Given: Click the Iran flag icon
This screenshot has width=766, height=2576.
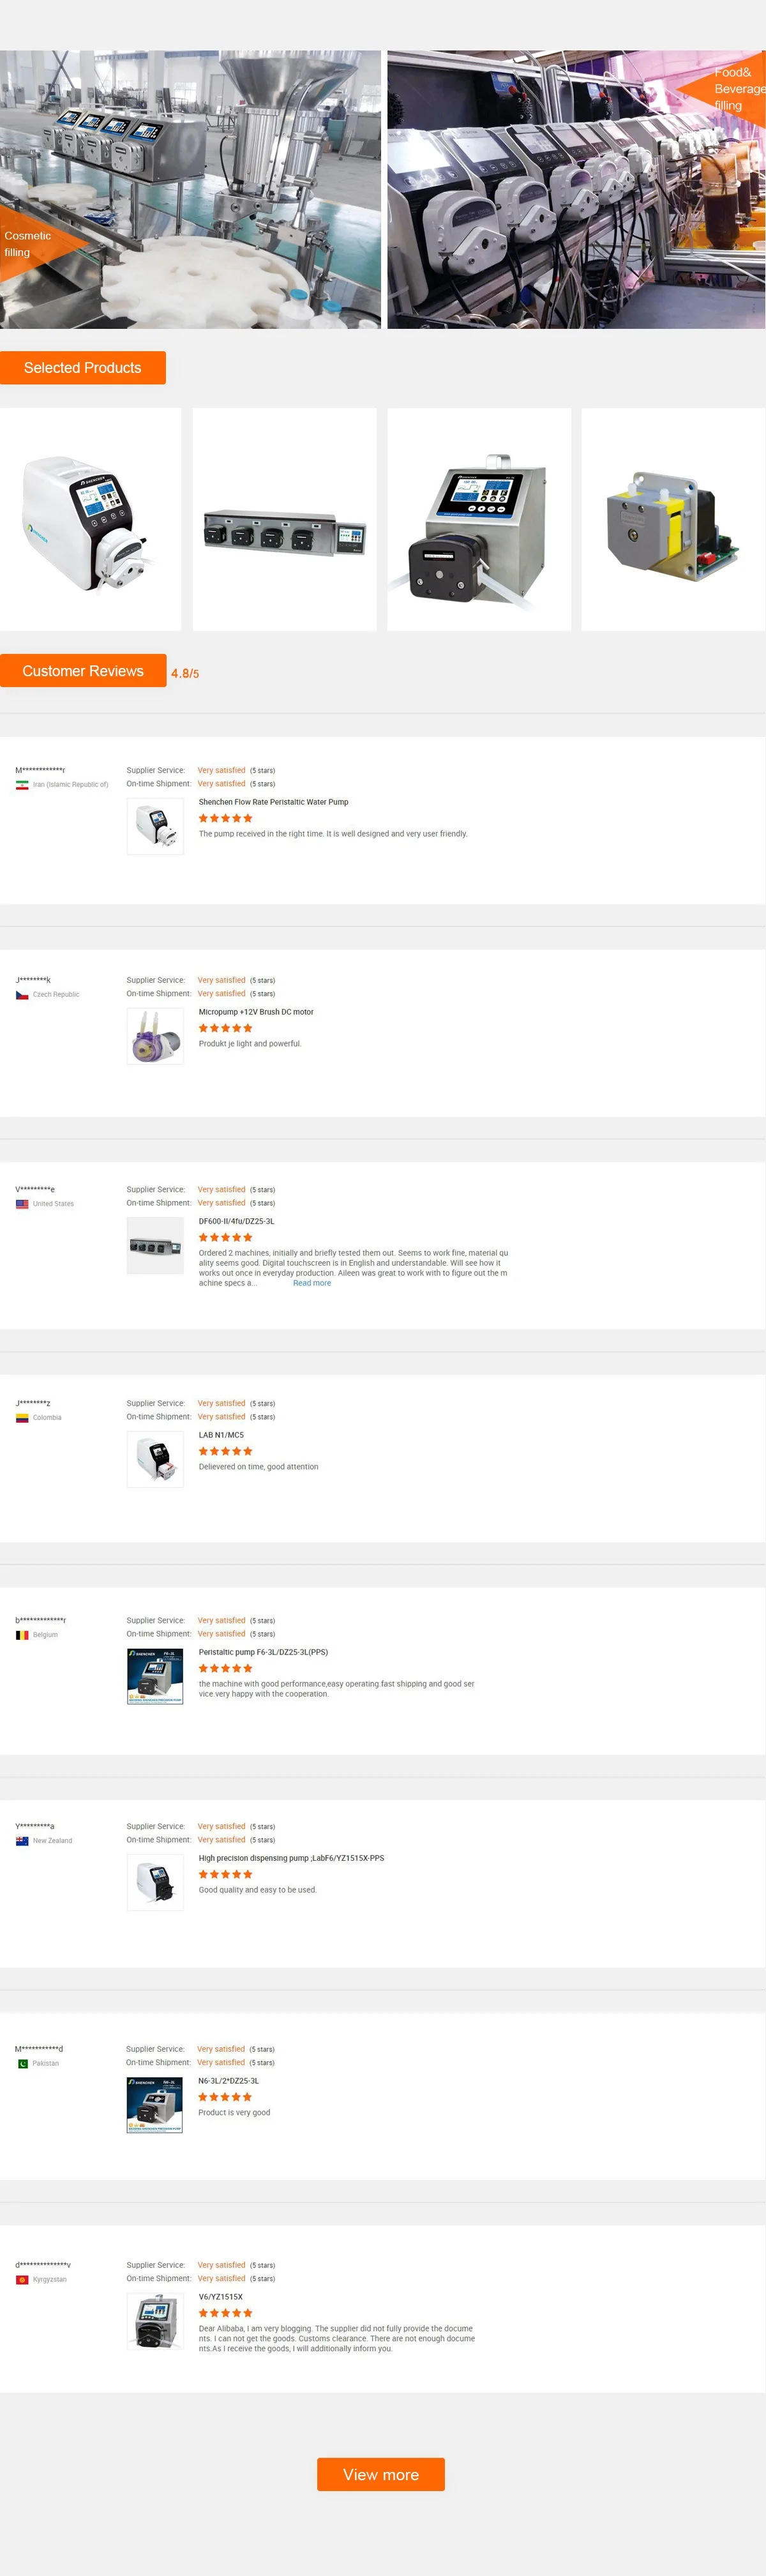Looking at the screenshot, I should coord(22,785).
